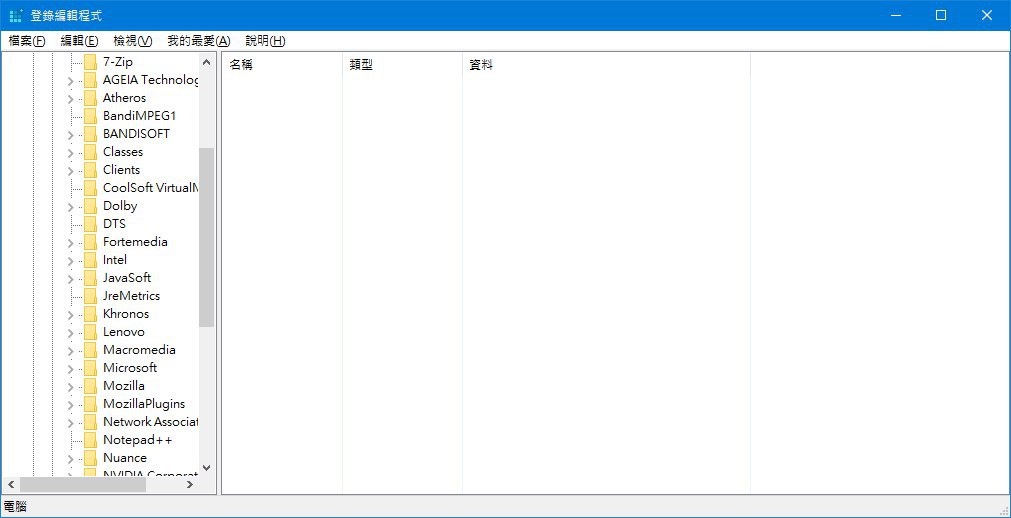Click the Registry Editor icon in title bar
The height and width of the screenshot is (518, 1011).
[x=16, y=15]
